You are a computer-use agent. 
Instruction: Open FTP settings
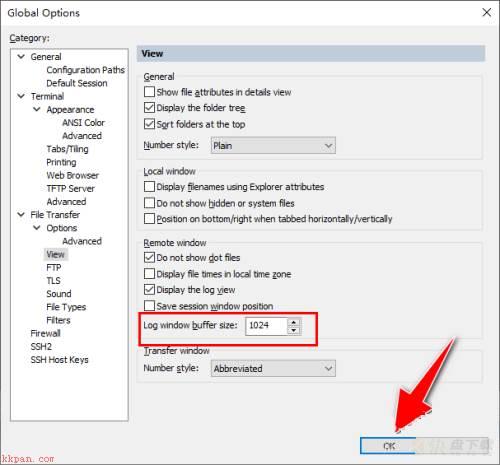[54, 267]
